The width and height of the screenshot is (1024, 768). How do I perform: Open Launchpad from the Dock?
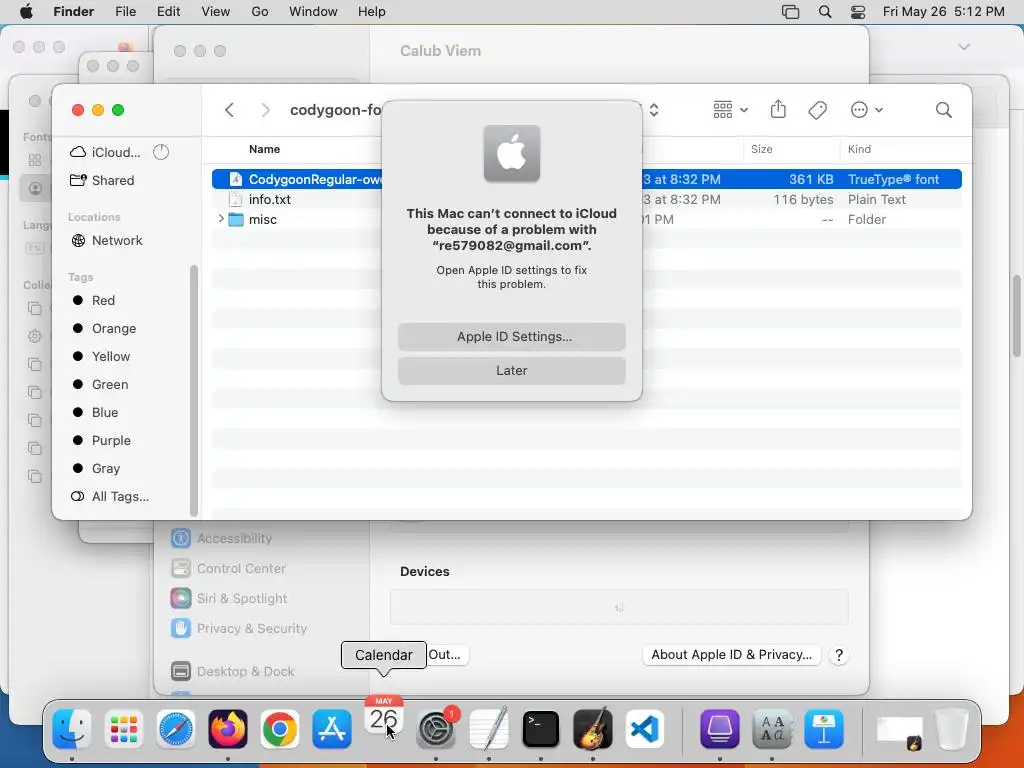(x=123, y=729)
